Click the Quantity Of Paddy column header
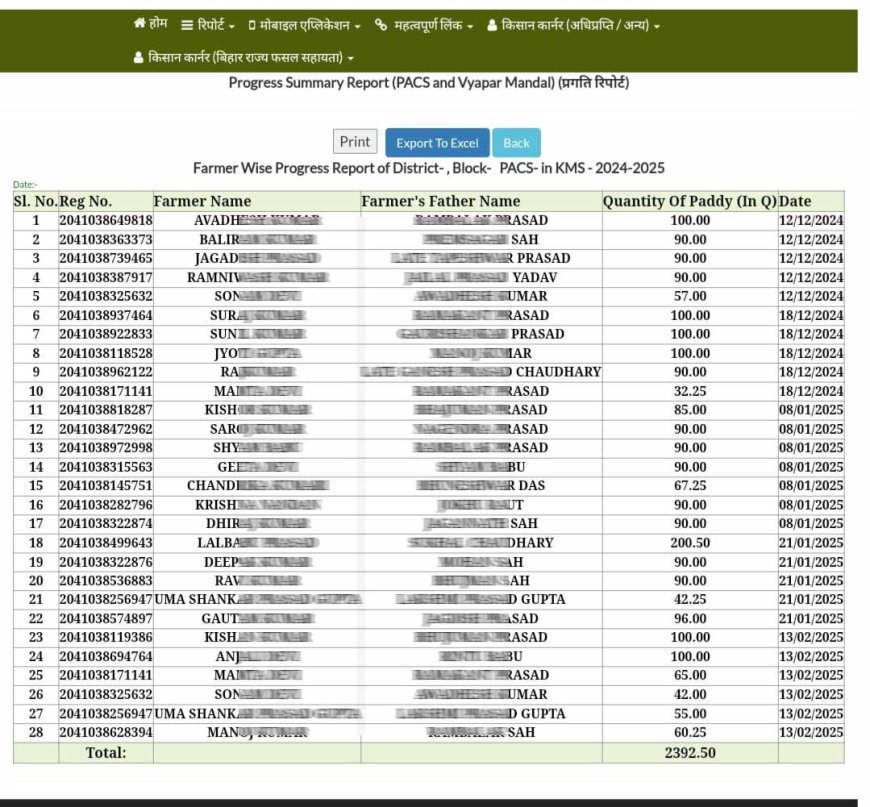 tap(689, 201)
